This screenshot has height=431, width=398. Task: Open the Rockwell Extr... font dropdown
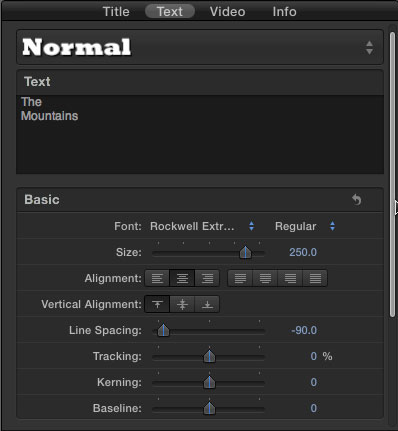[202, 226]
